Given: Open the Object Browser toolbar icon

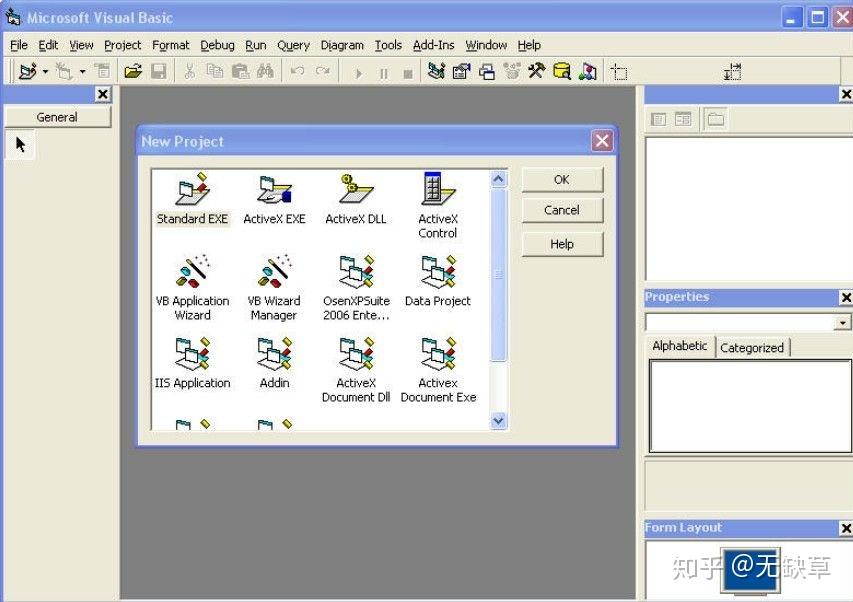Looking at the screenshot, I should pyautogui.click(x=511, y=71).
